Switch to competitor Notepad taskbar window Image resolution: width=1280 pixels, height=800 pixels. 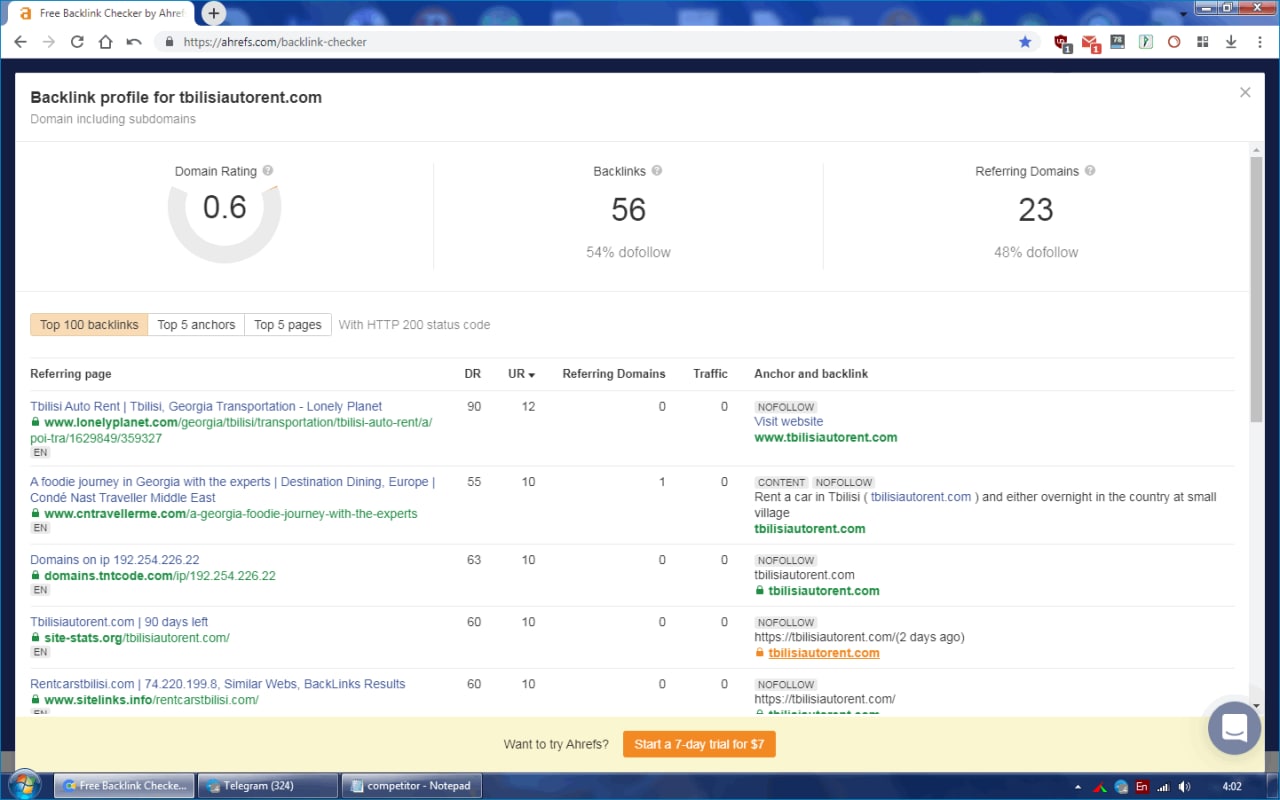tap(411, 786)
